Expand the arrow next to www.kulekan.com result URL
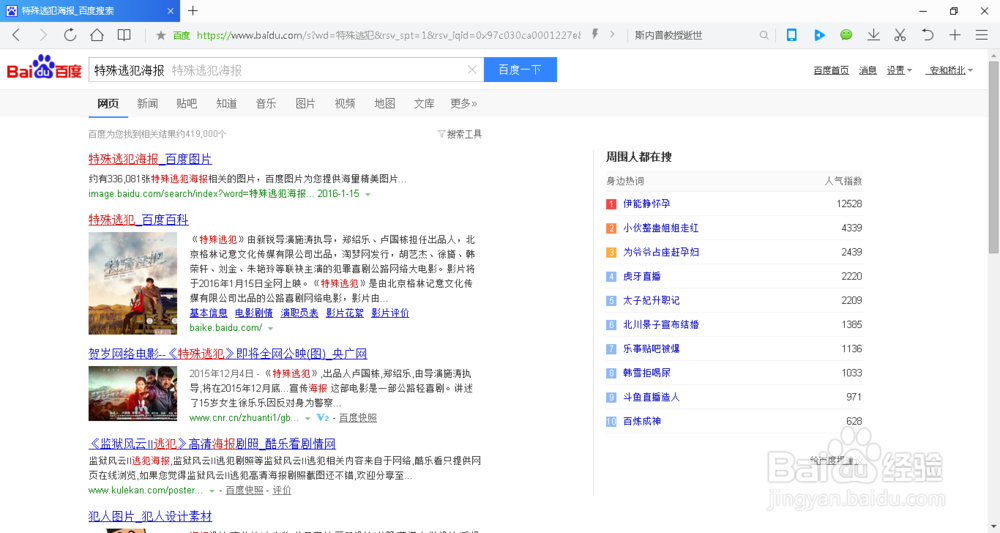The width and height of the screenshot is (1000, 533). pyautogui.click(x=212, y=491)
